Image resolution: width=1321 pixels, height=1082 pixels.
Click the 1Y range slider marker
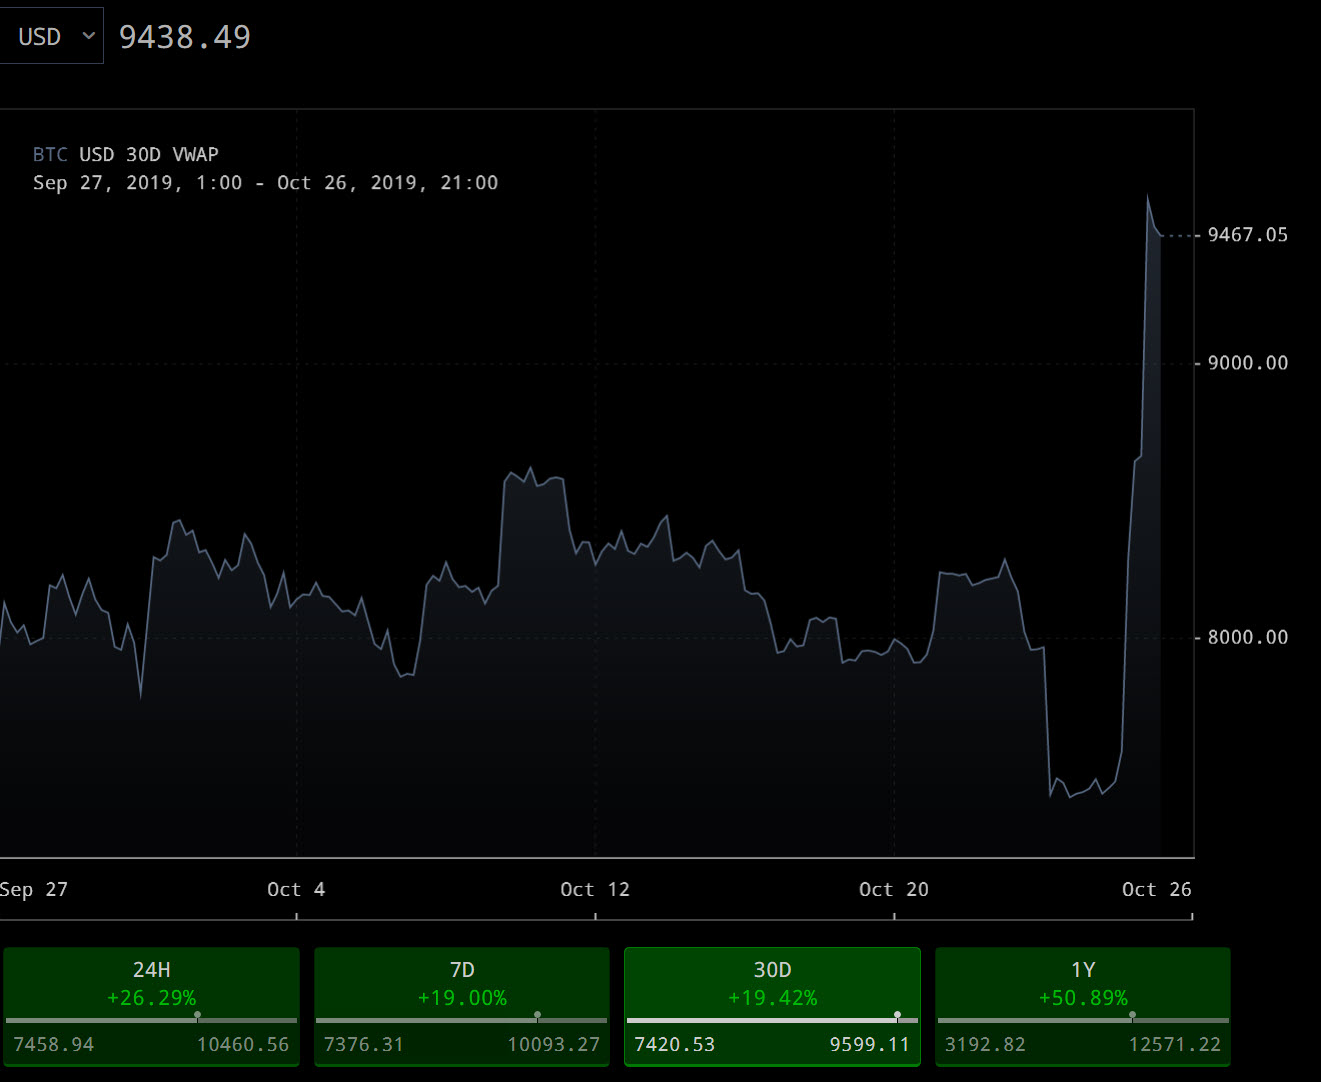point(1132,1016)
